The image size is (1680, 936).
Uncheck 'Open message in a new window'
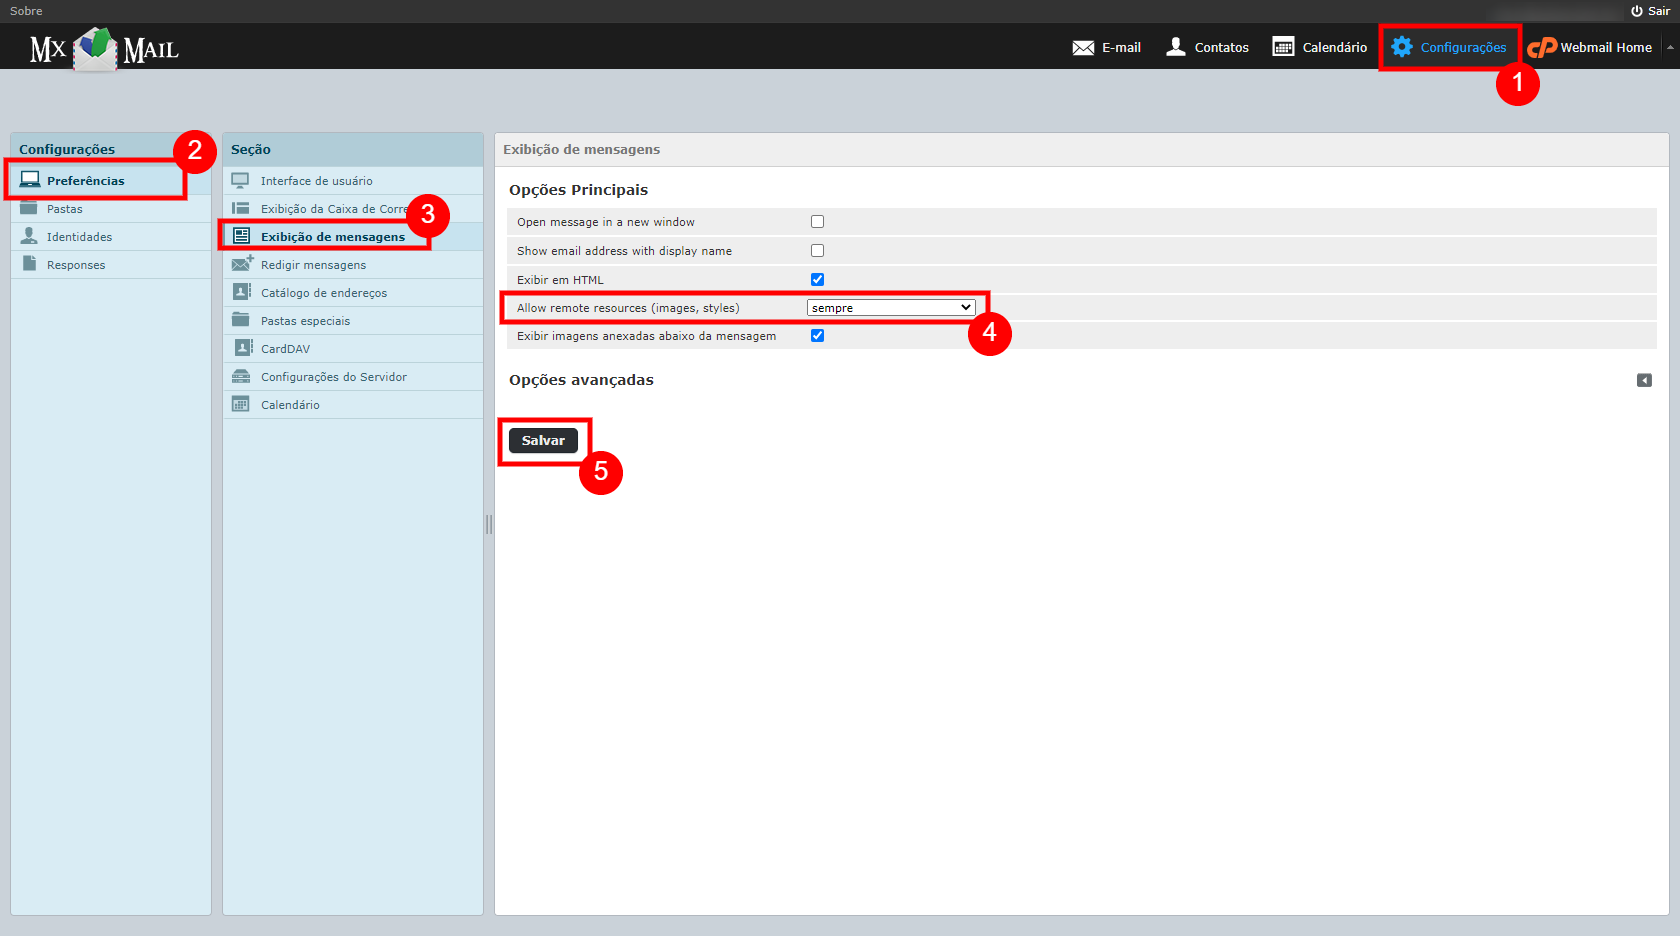pyautogui.click(x=817, y=221)
